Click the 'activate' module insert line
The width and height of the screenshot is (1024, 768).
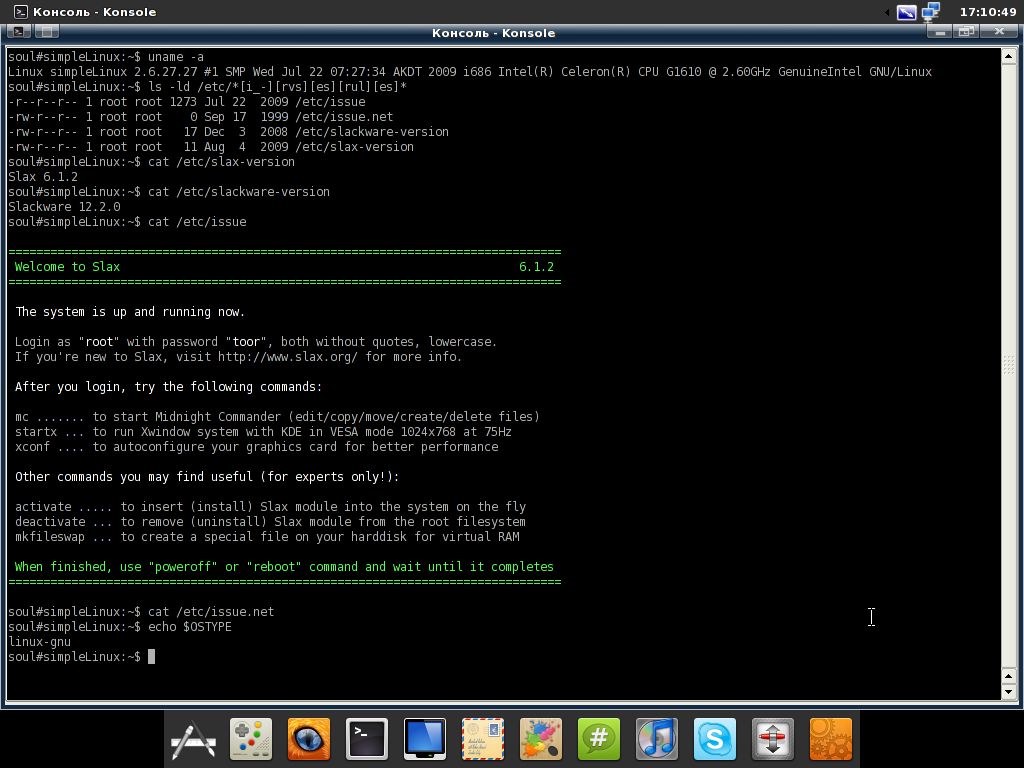pos(270,506)
